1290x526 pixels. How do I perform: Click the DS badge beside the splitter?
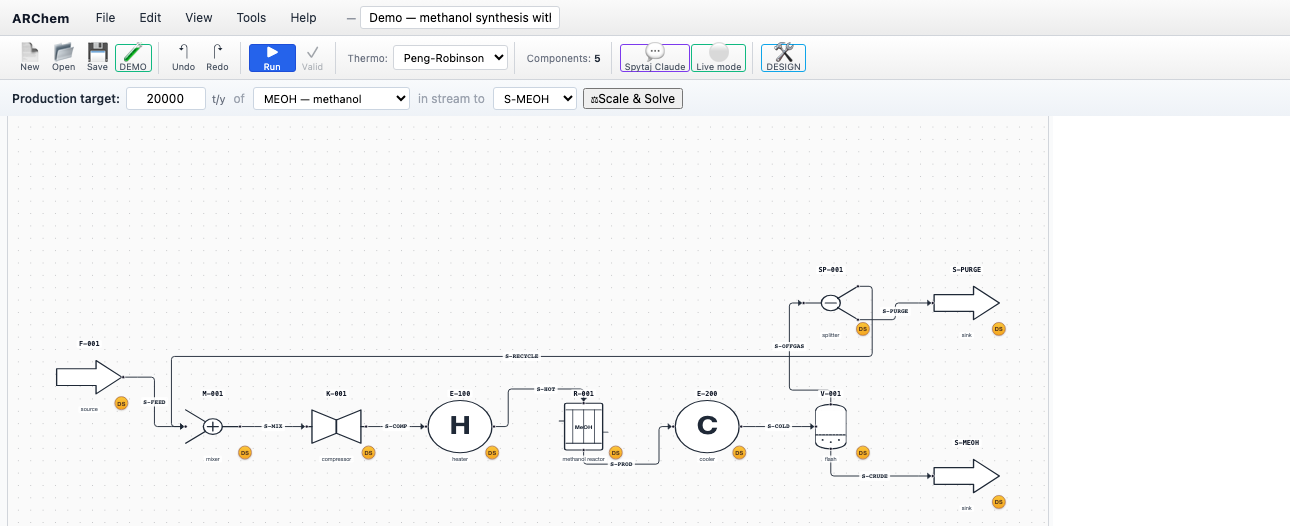pos(863,329)
